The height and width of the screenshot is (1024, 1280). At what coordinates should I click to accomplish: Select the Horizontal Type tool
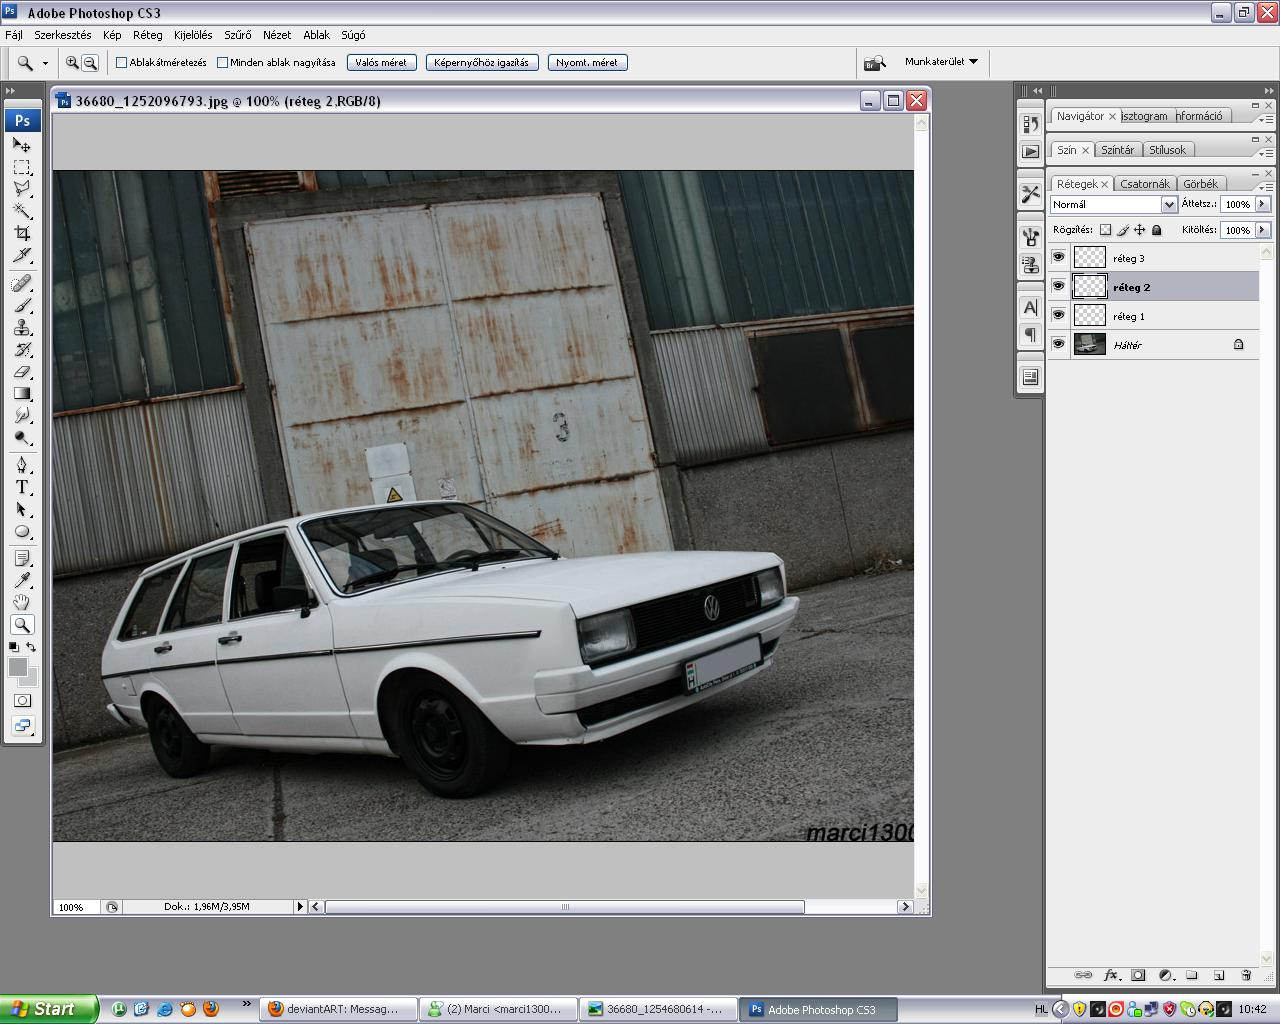point(22,488)
